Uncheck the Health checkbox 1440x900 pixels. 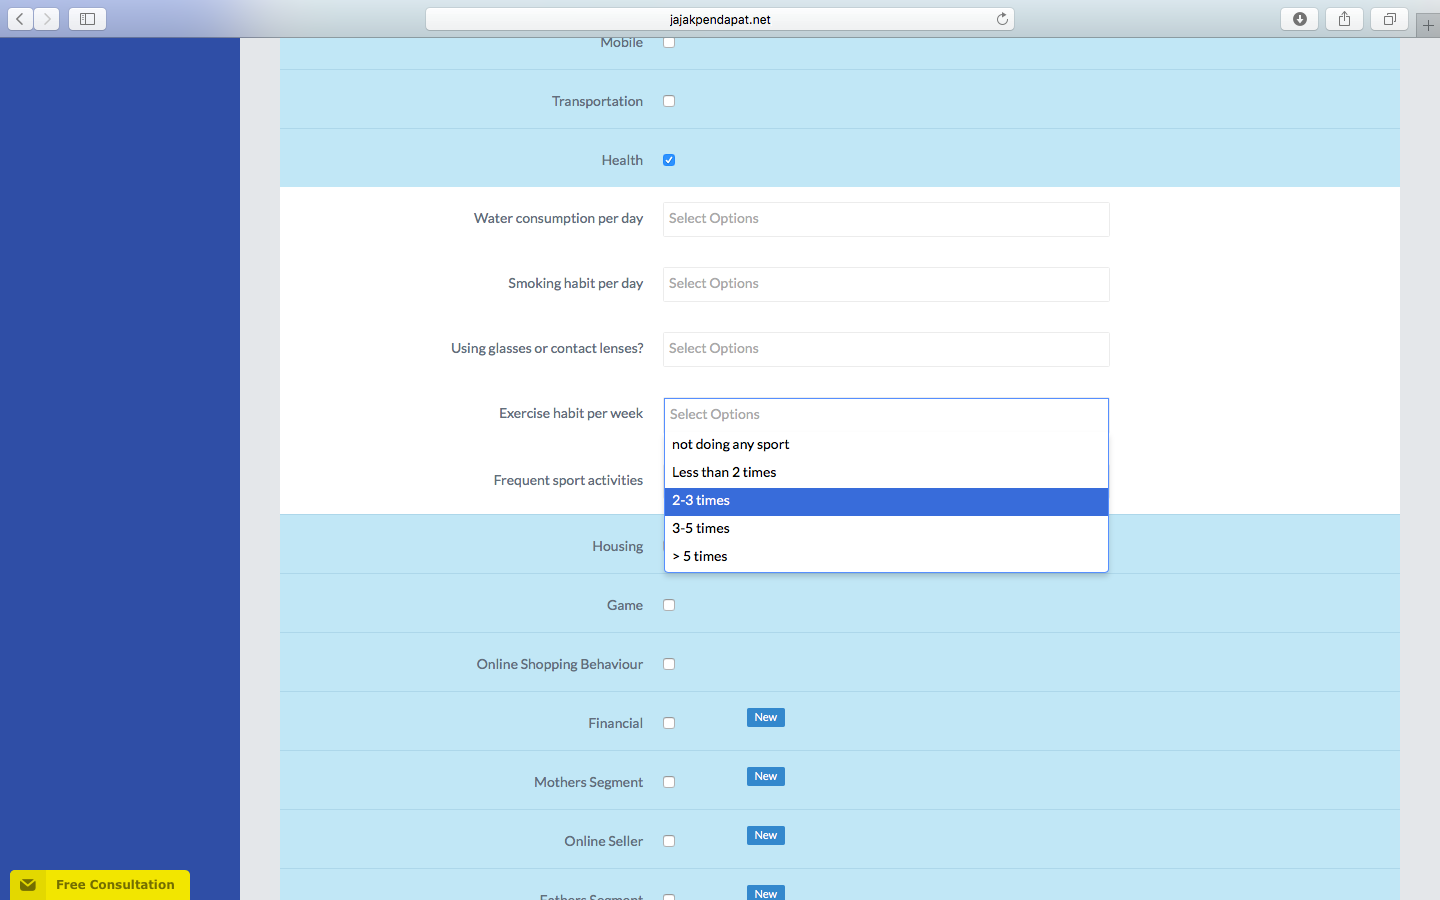pos(669,160)
